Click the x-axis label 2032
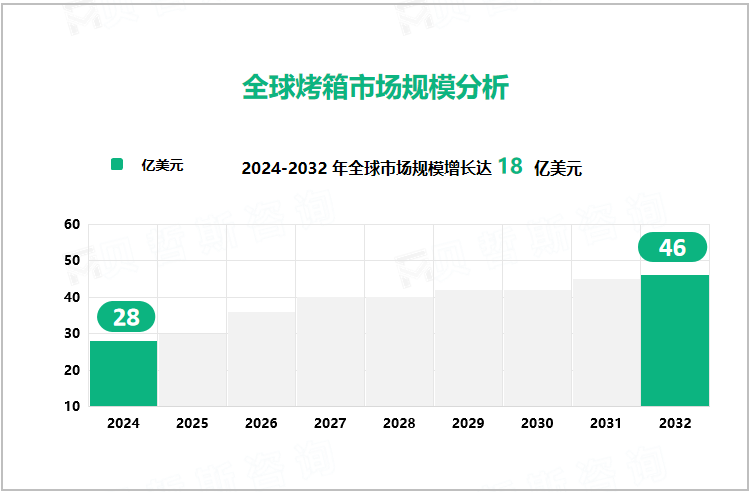The width and height of the screenshot is (753, 492). [x=675, y=423]
